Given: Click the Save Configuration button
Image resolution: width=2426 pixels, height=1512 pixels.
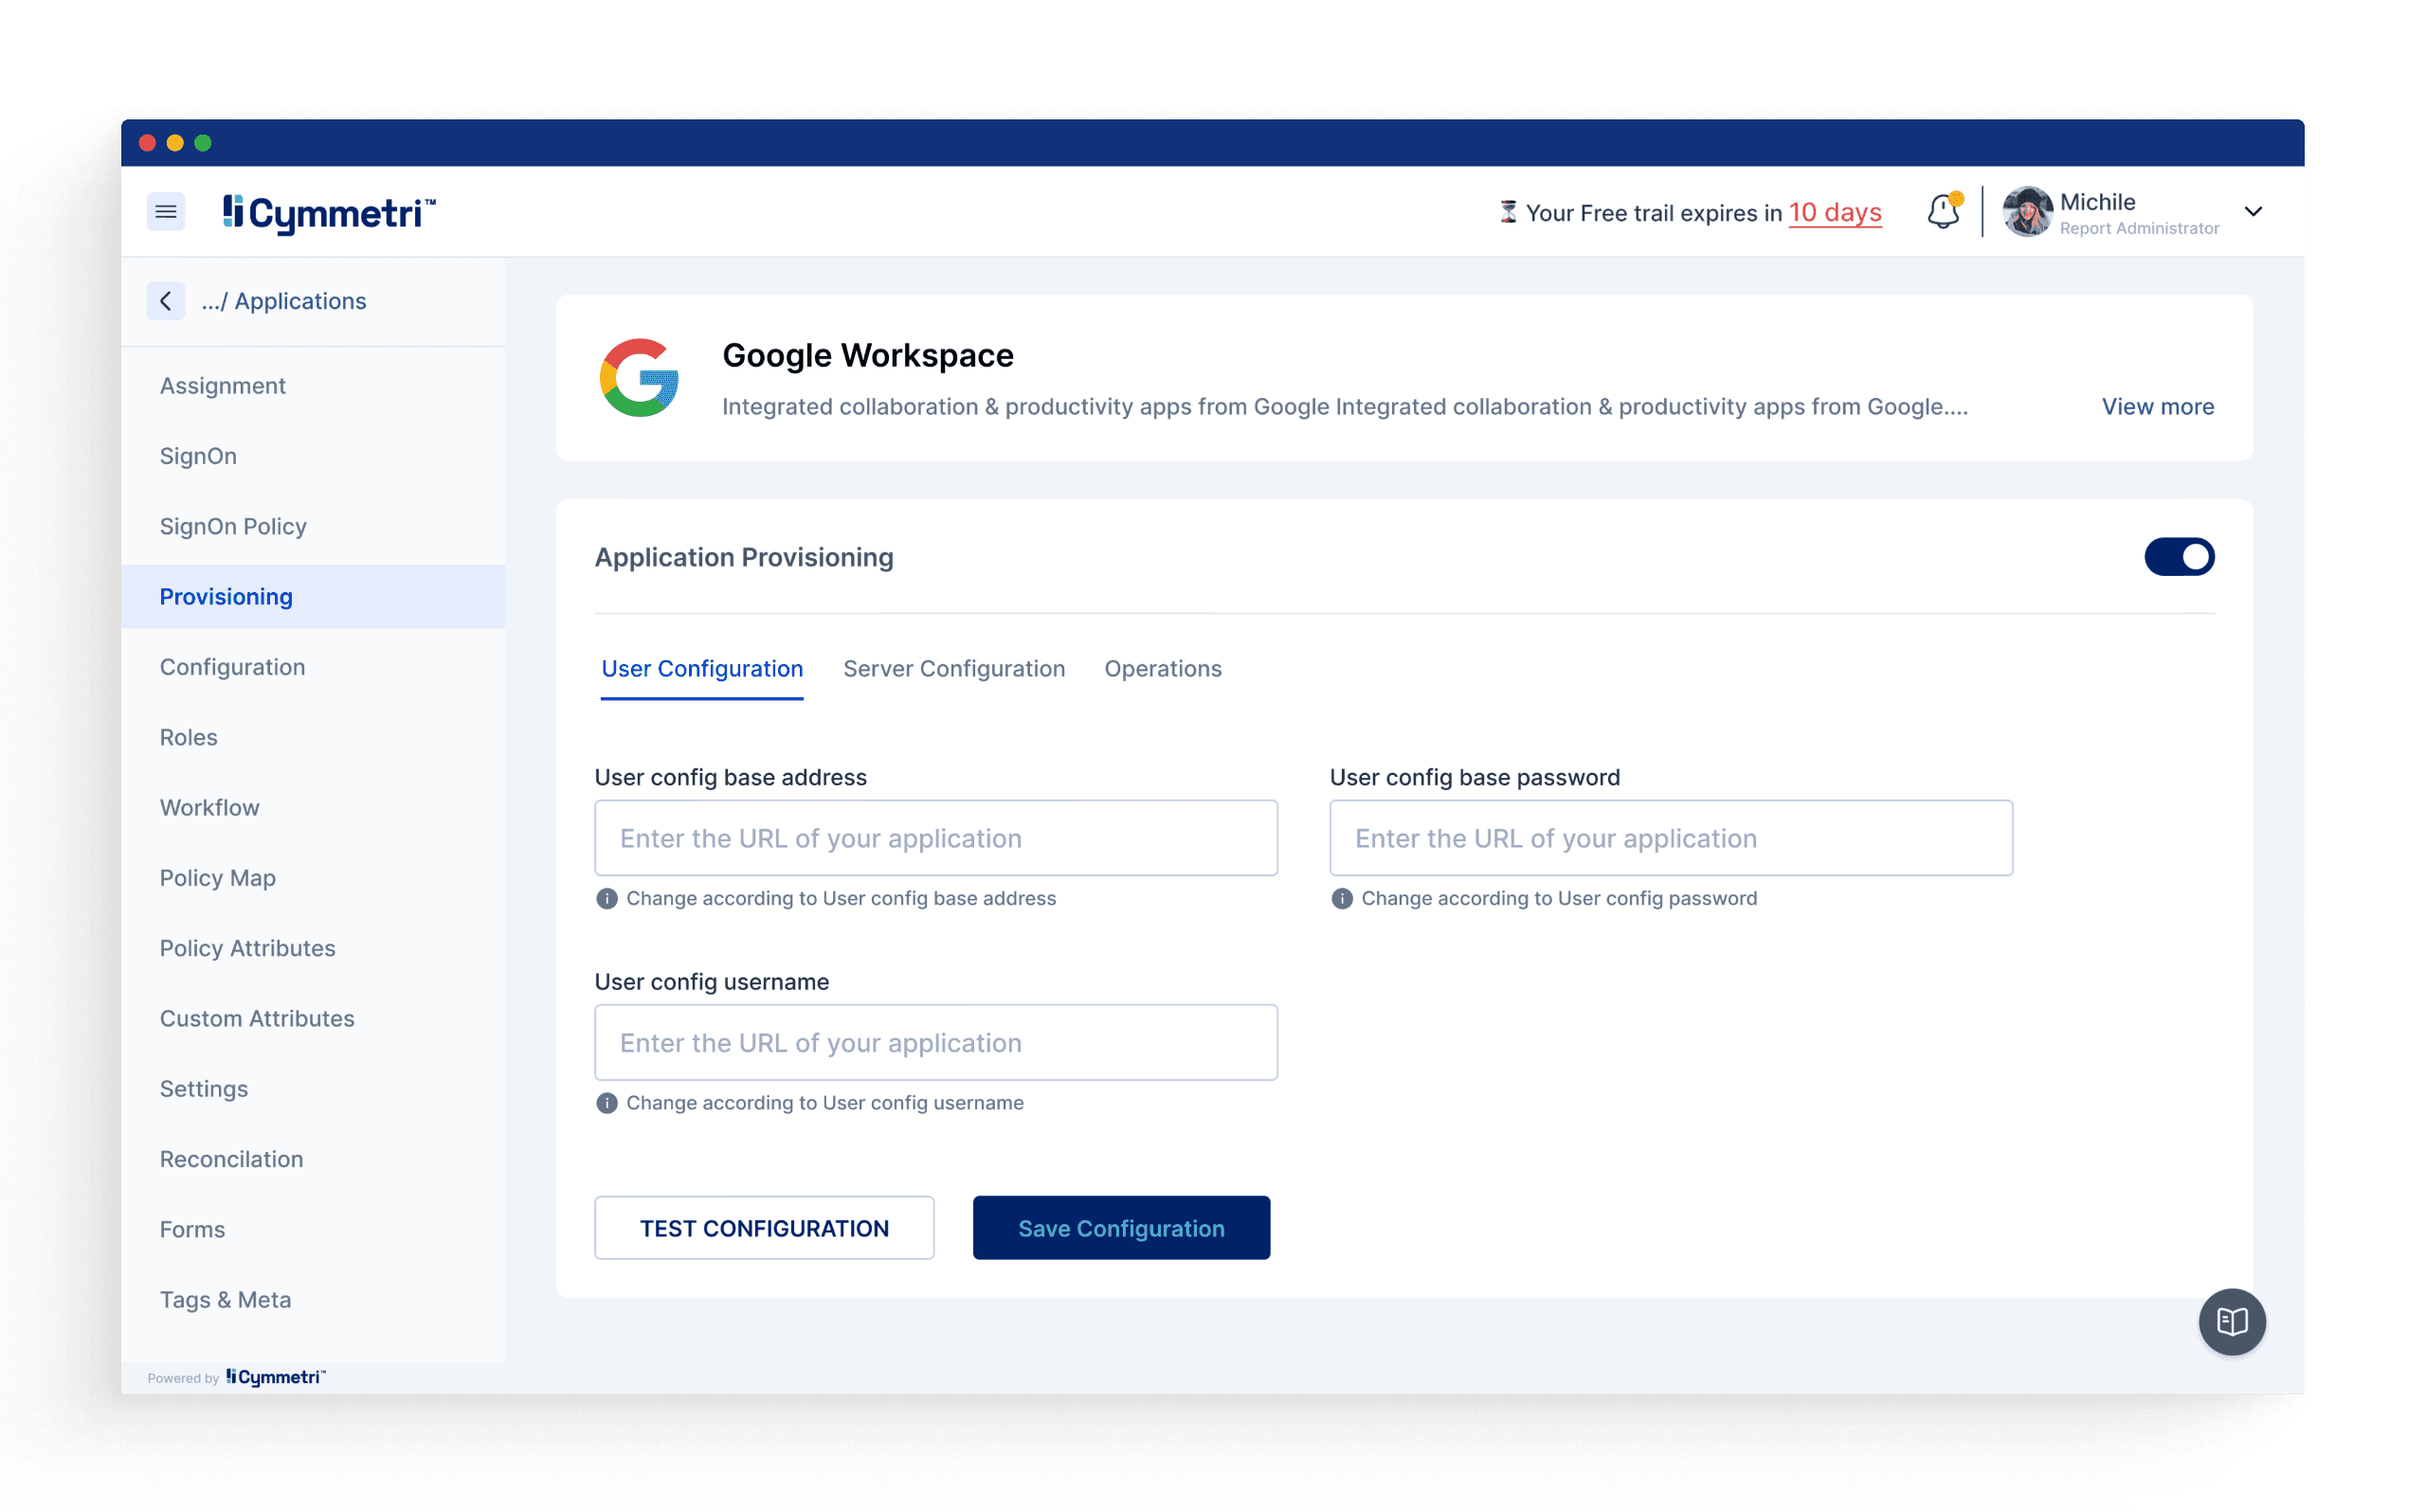Looking at the screenshot, I should [x=1121, y=1228].
